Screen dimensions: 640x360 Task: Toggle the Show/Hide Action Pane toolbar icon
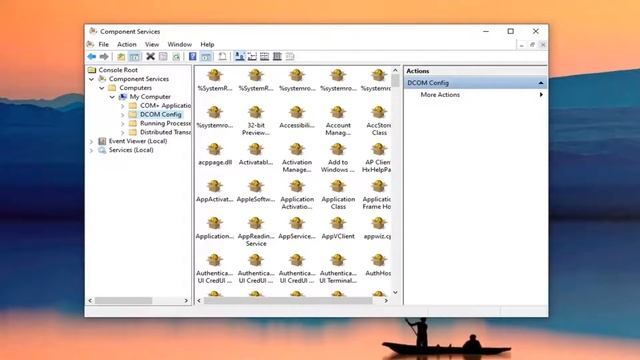click(x=206, y=56)
